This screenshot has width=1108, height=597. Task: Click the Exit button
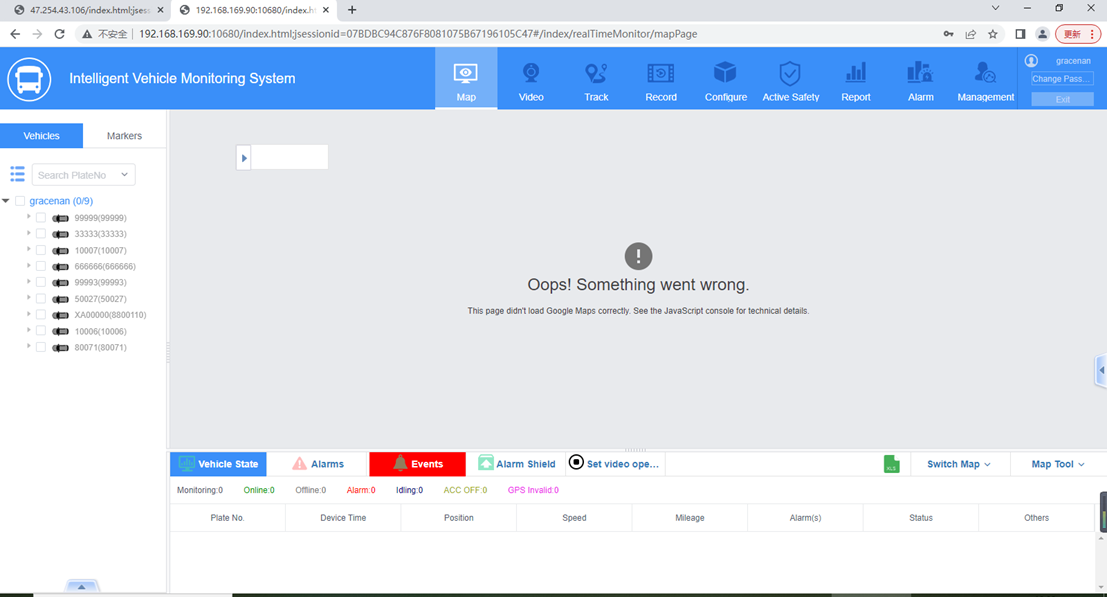pyautogui.click(x=1062, y=100)
